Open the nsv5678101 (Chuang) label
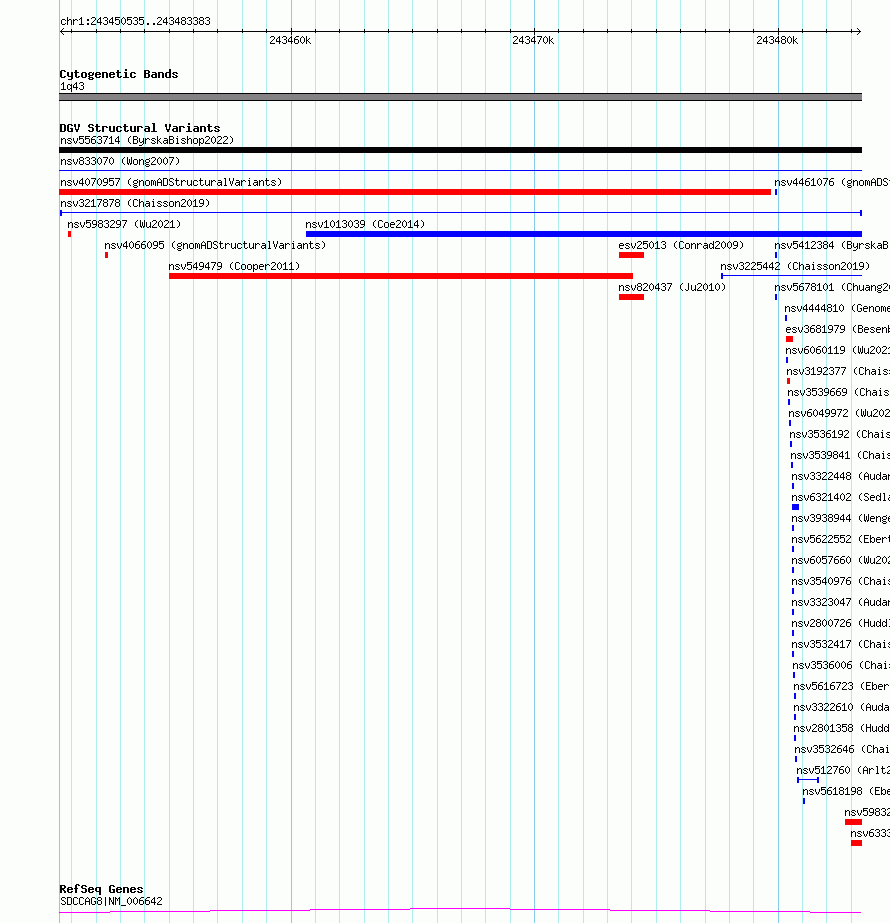The height and width of the screenshot is (923, 890). (832, 287)
